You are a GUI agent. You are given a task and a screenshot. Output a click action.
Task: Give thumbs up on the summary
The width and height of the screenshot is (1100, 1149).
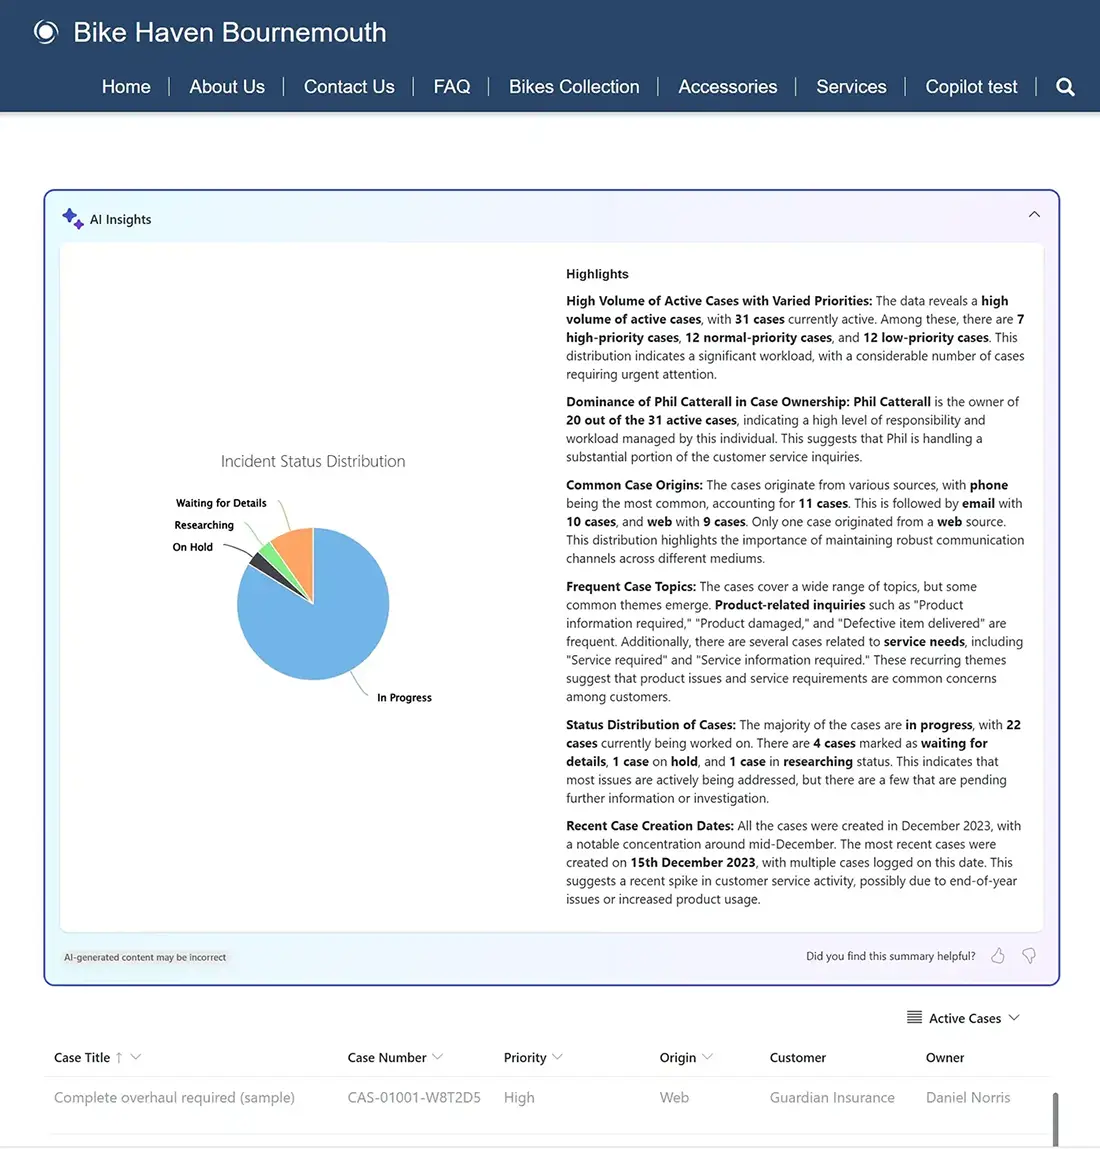click(998, 956)
